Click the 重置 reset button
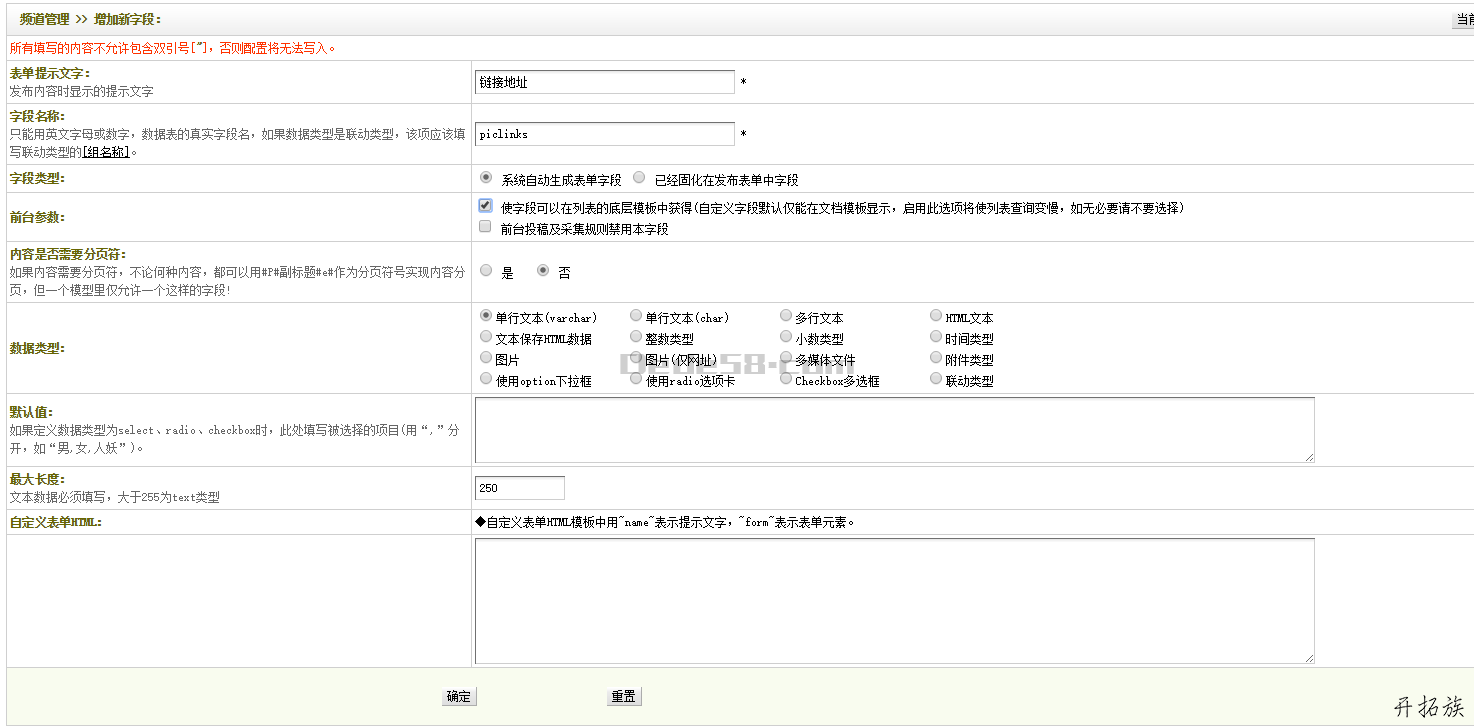The width and height of the screenshot is (1474, 728). tap(624, 697)
